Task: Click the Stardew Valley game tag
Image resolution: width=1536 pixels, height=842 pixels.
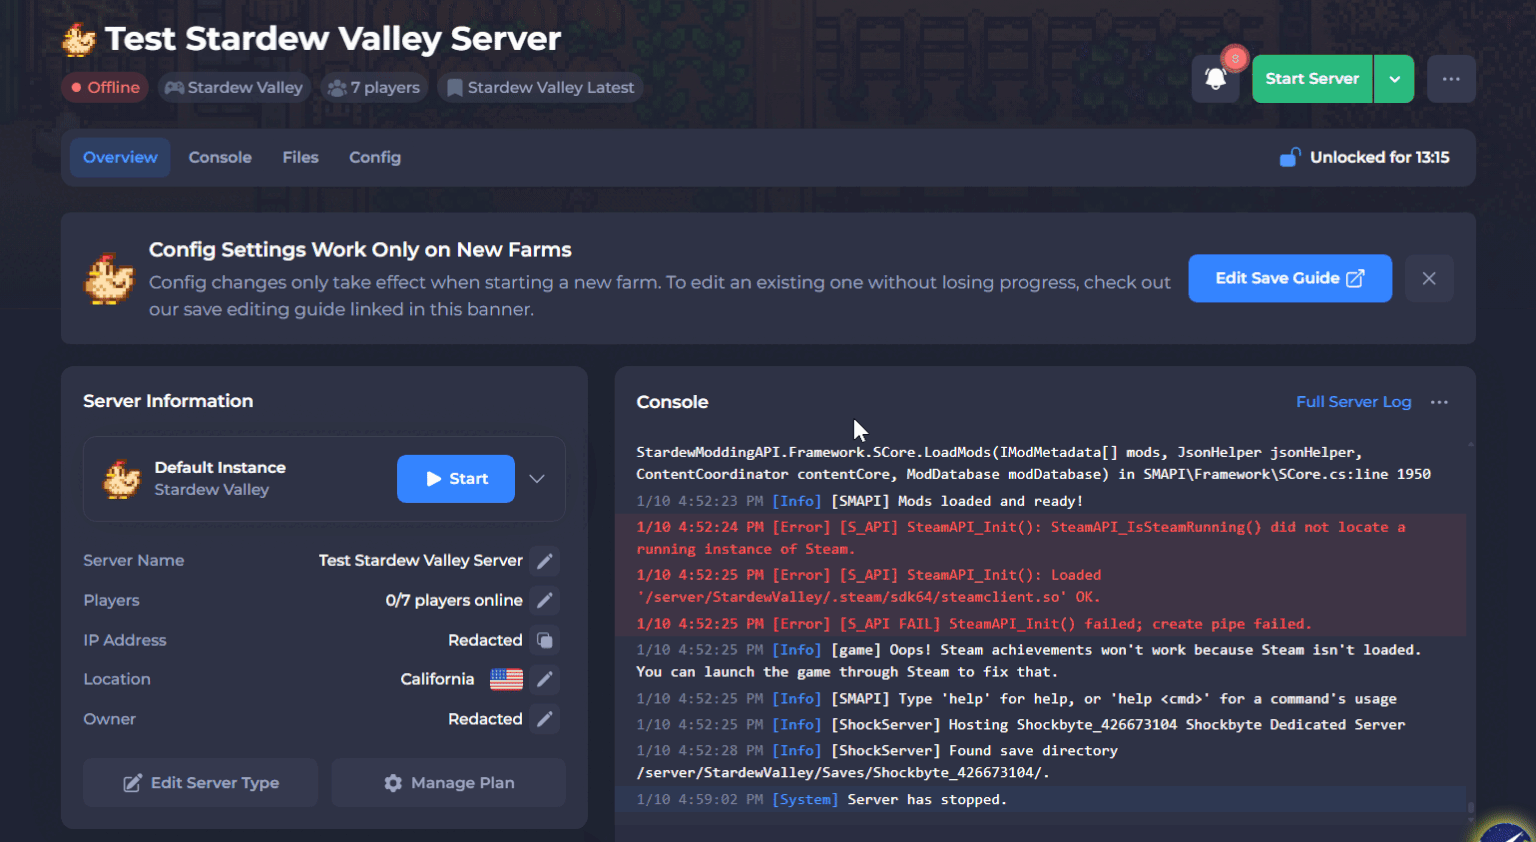Action: pyautogui.click(x=234, y=88)
